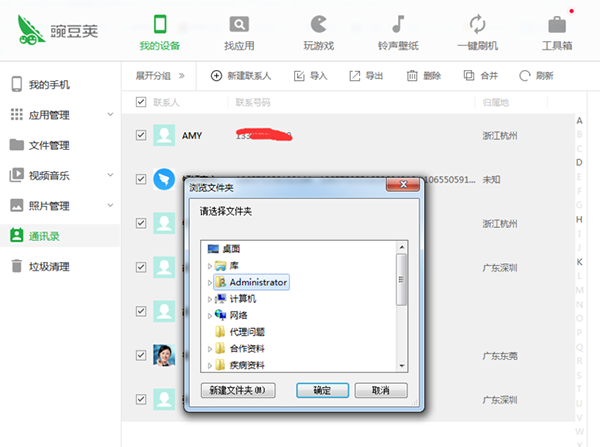Click folder tree scrollbar up arrow
The height and width of the screenshot is (447, 600).
click(x=402, y=247)
